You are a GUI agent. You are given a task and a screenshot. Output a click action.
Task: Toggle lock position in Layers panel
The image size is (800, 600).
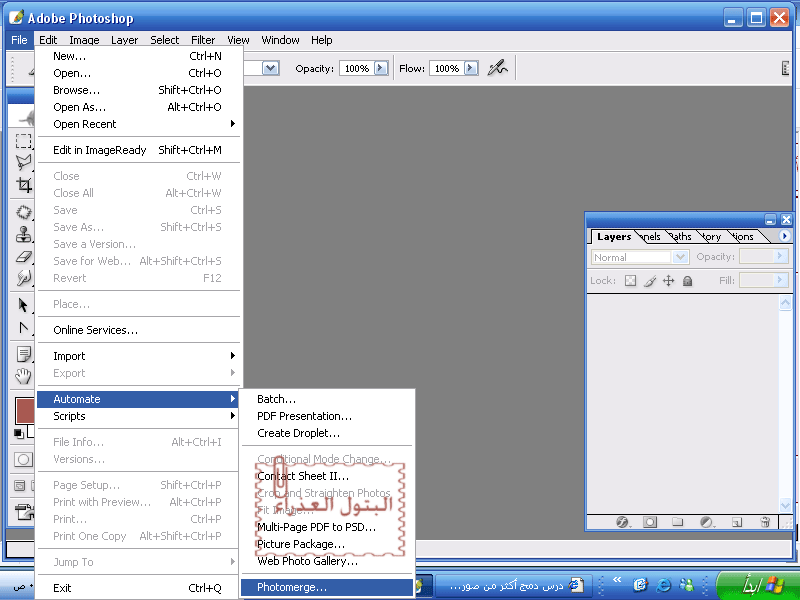pos(669,281)
